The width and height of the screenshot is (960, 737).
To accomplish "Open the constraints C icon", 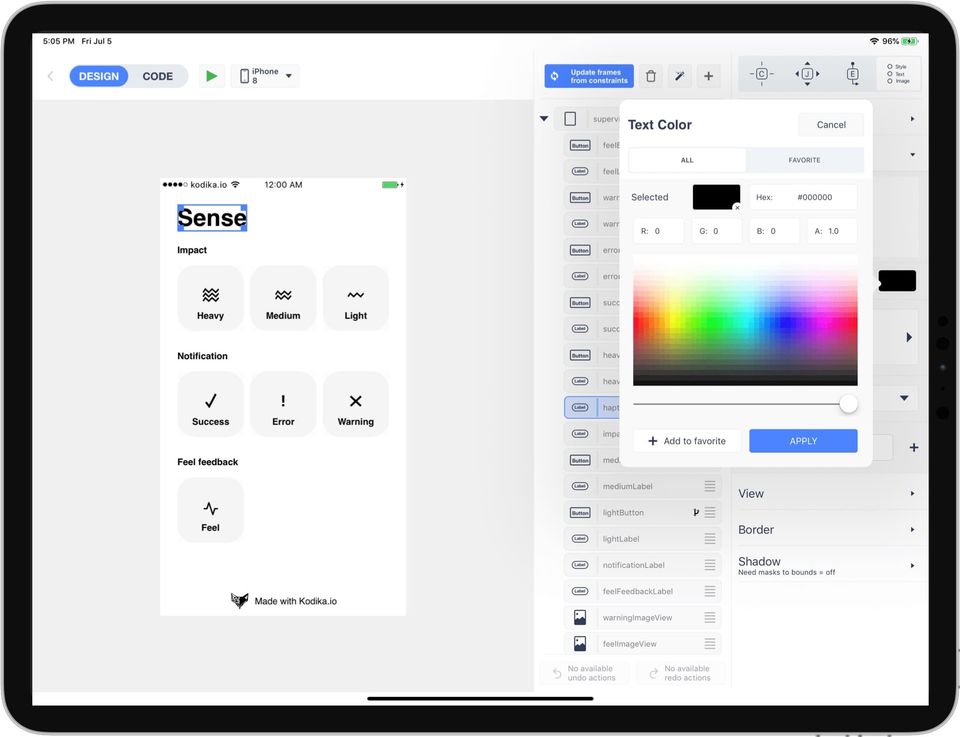I will click(762, 74).
